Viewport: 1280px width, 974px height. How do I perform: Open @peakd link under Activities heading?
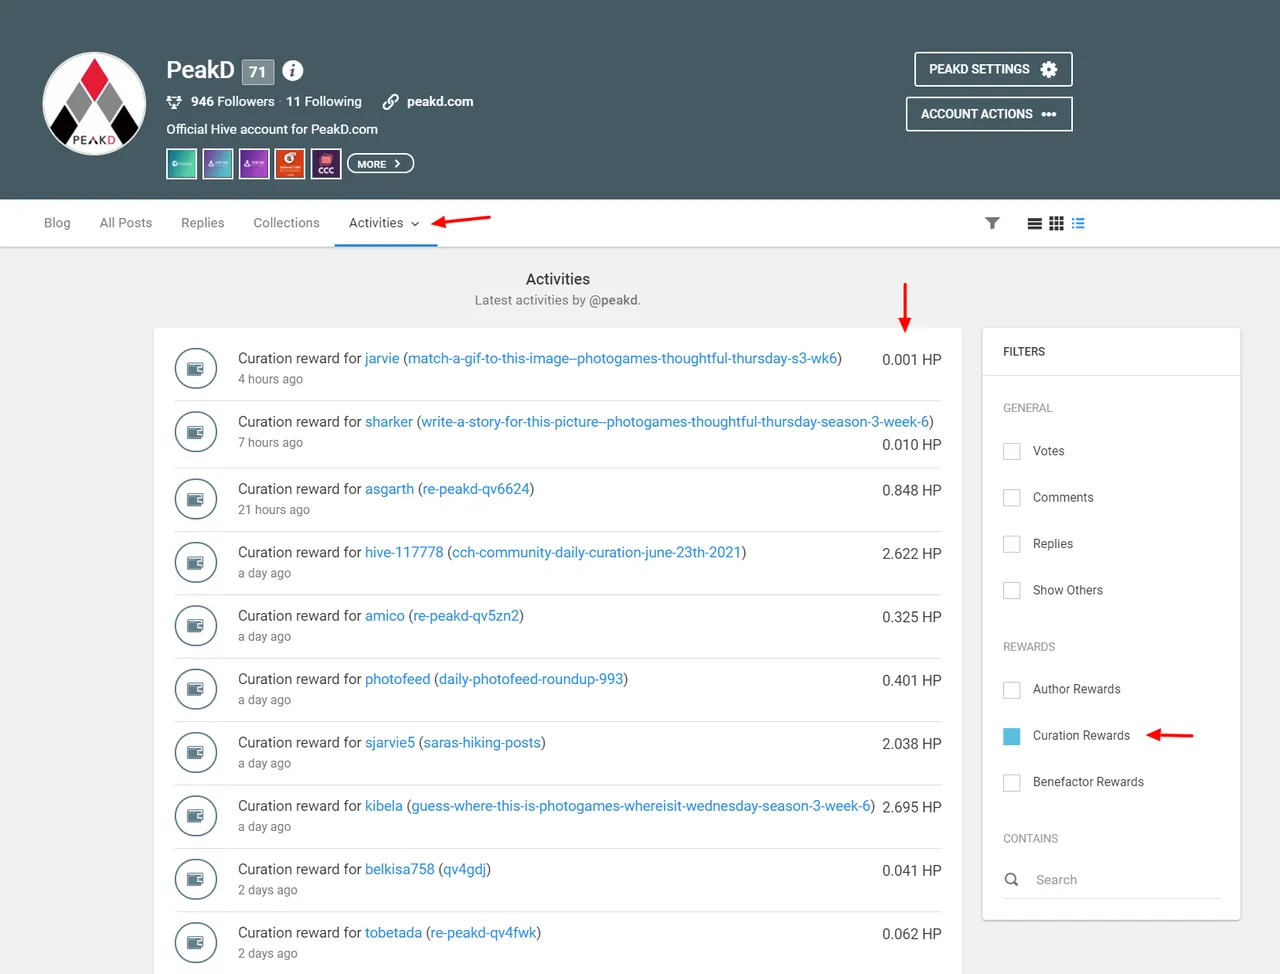613,300
